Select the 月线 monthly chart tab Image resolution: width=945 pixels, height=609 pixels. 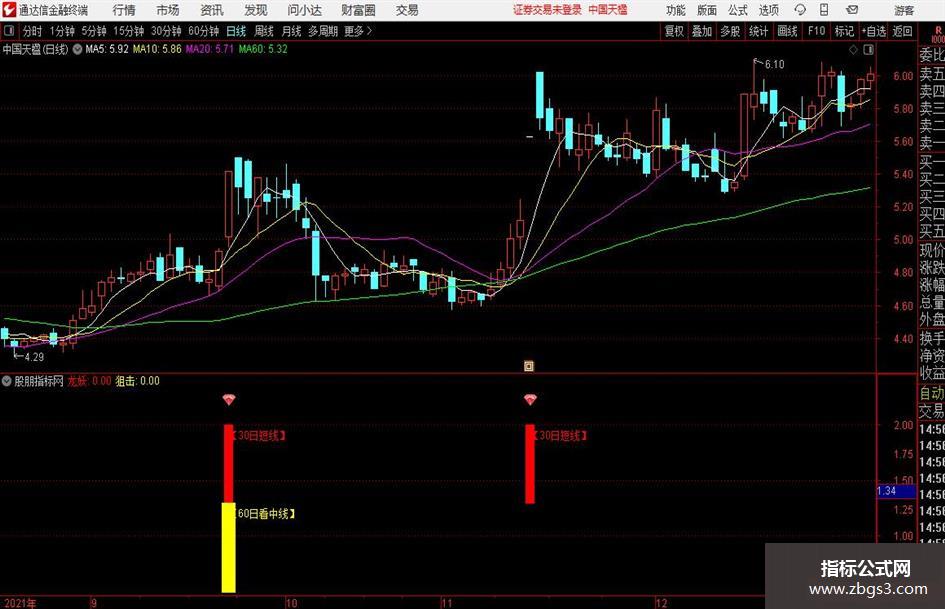click(292, 31)
